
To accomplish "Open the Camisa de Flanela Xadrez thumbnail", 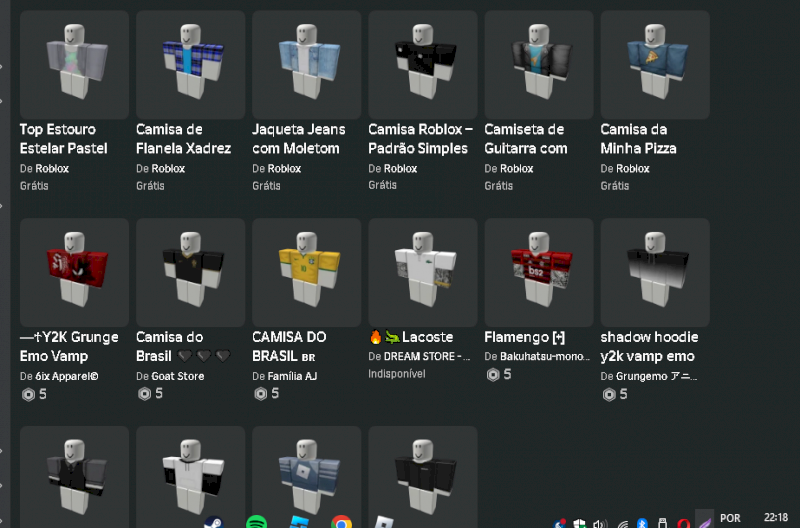I will (191, 65).
